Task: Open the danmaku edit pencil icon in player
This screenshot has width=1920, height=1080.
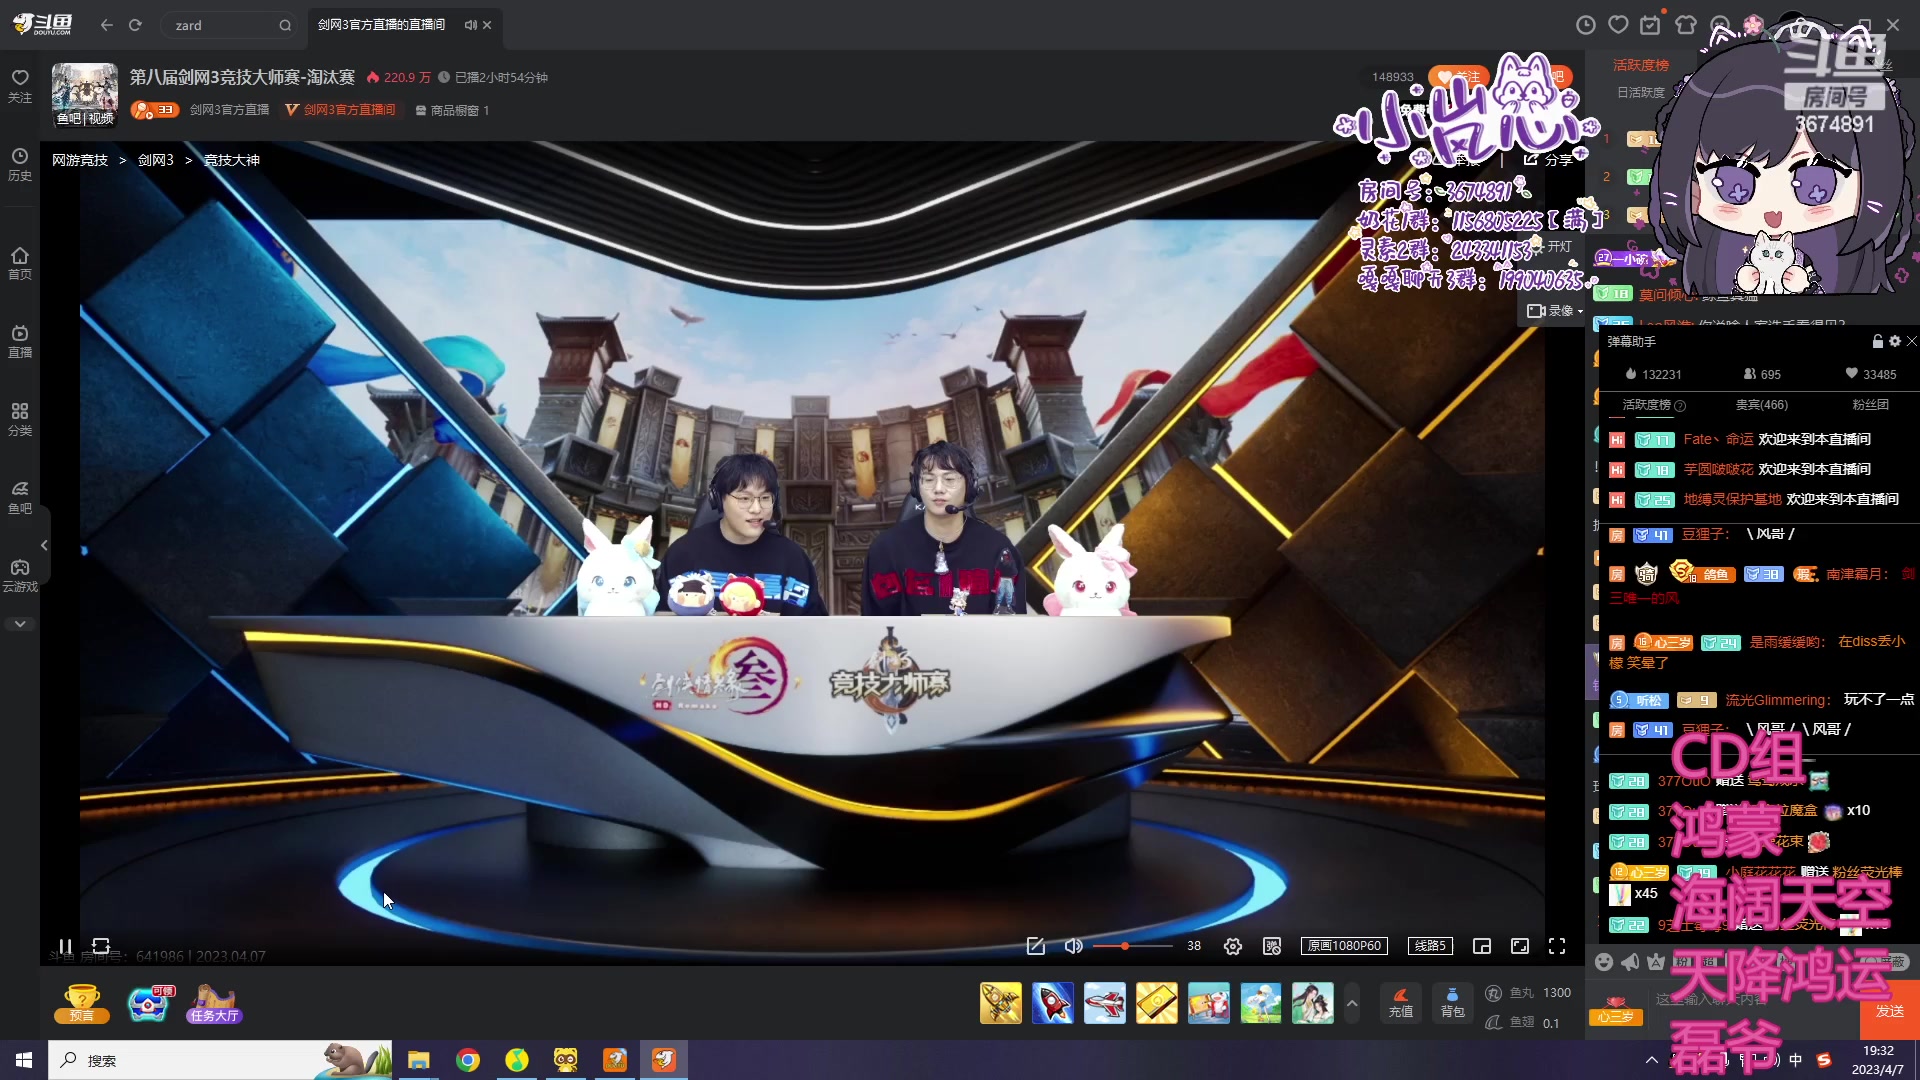Action: coord(1036,946)
